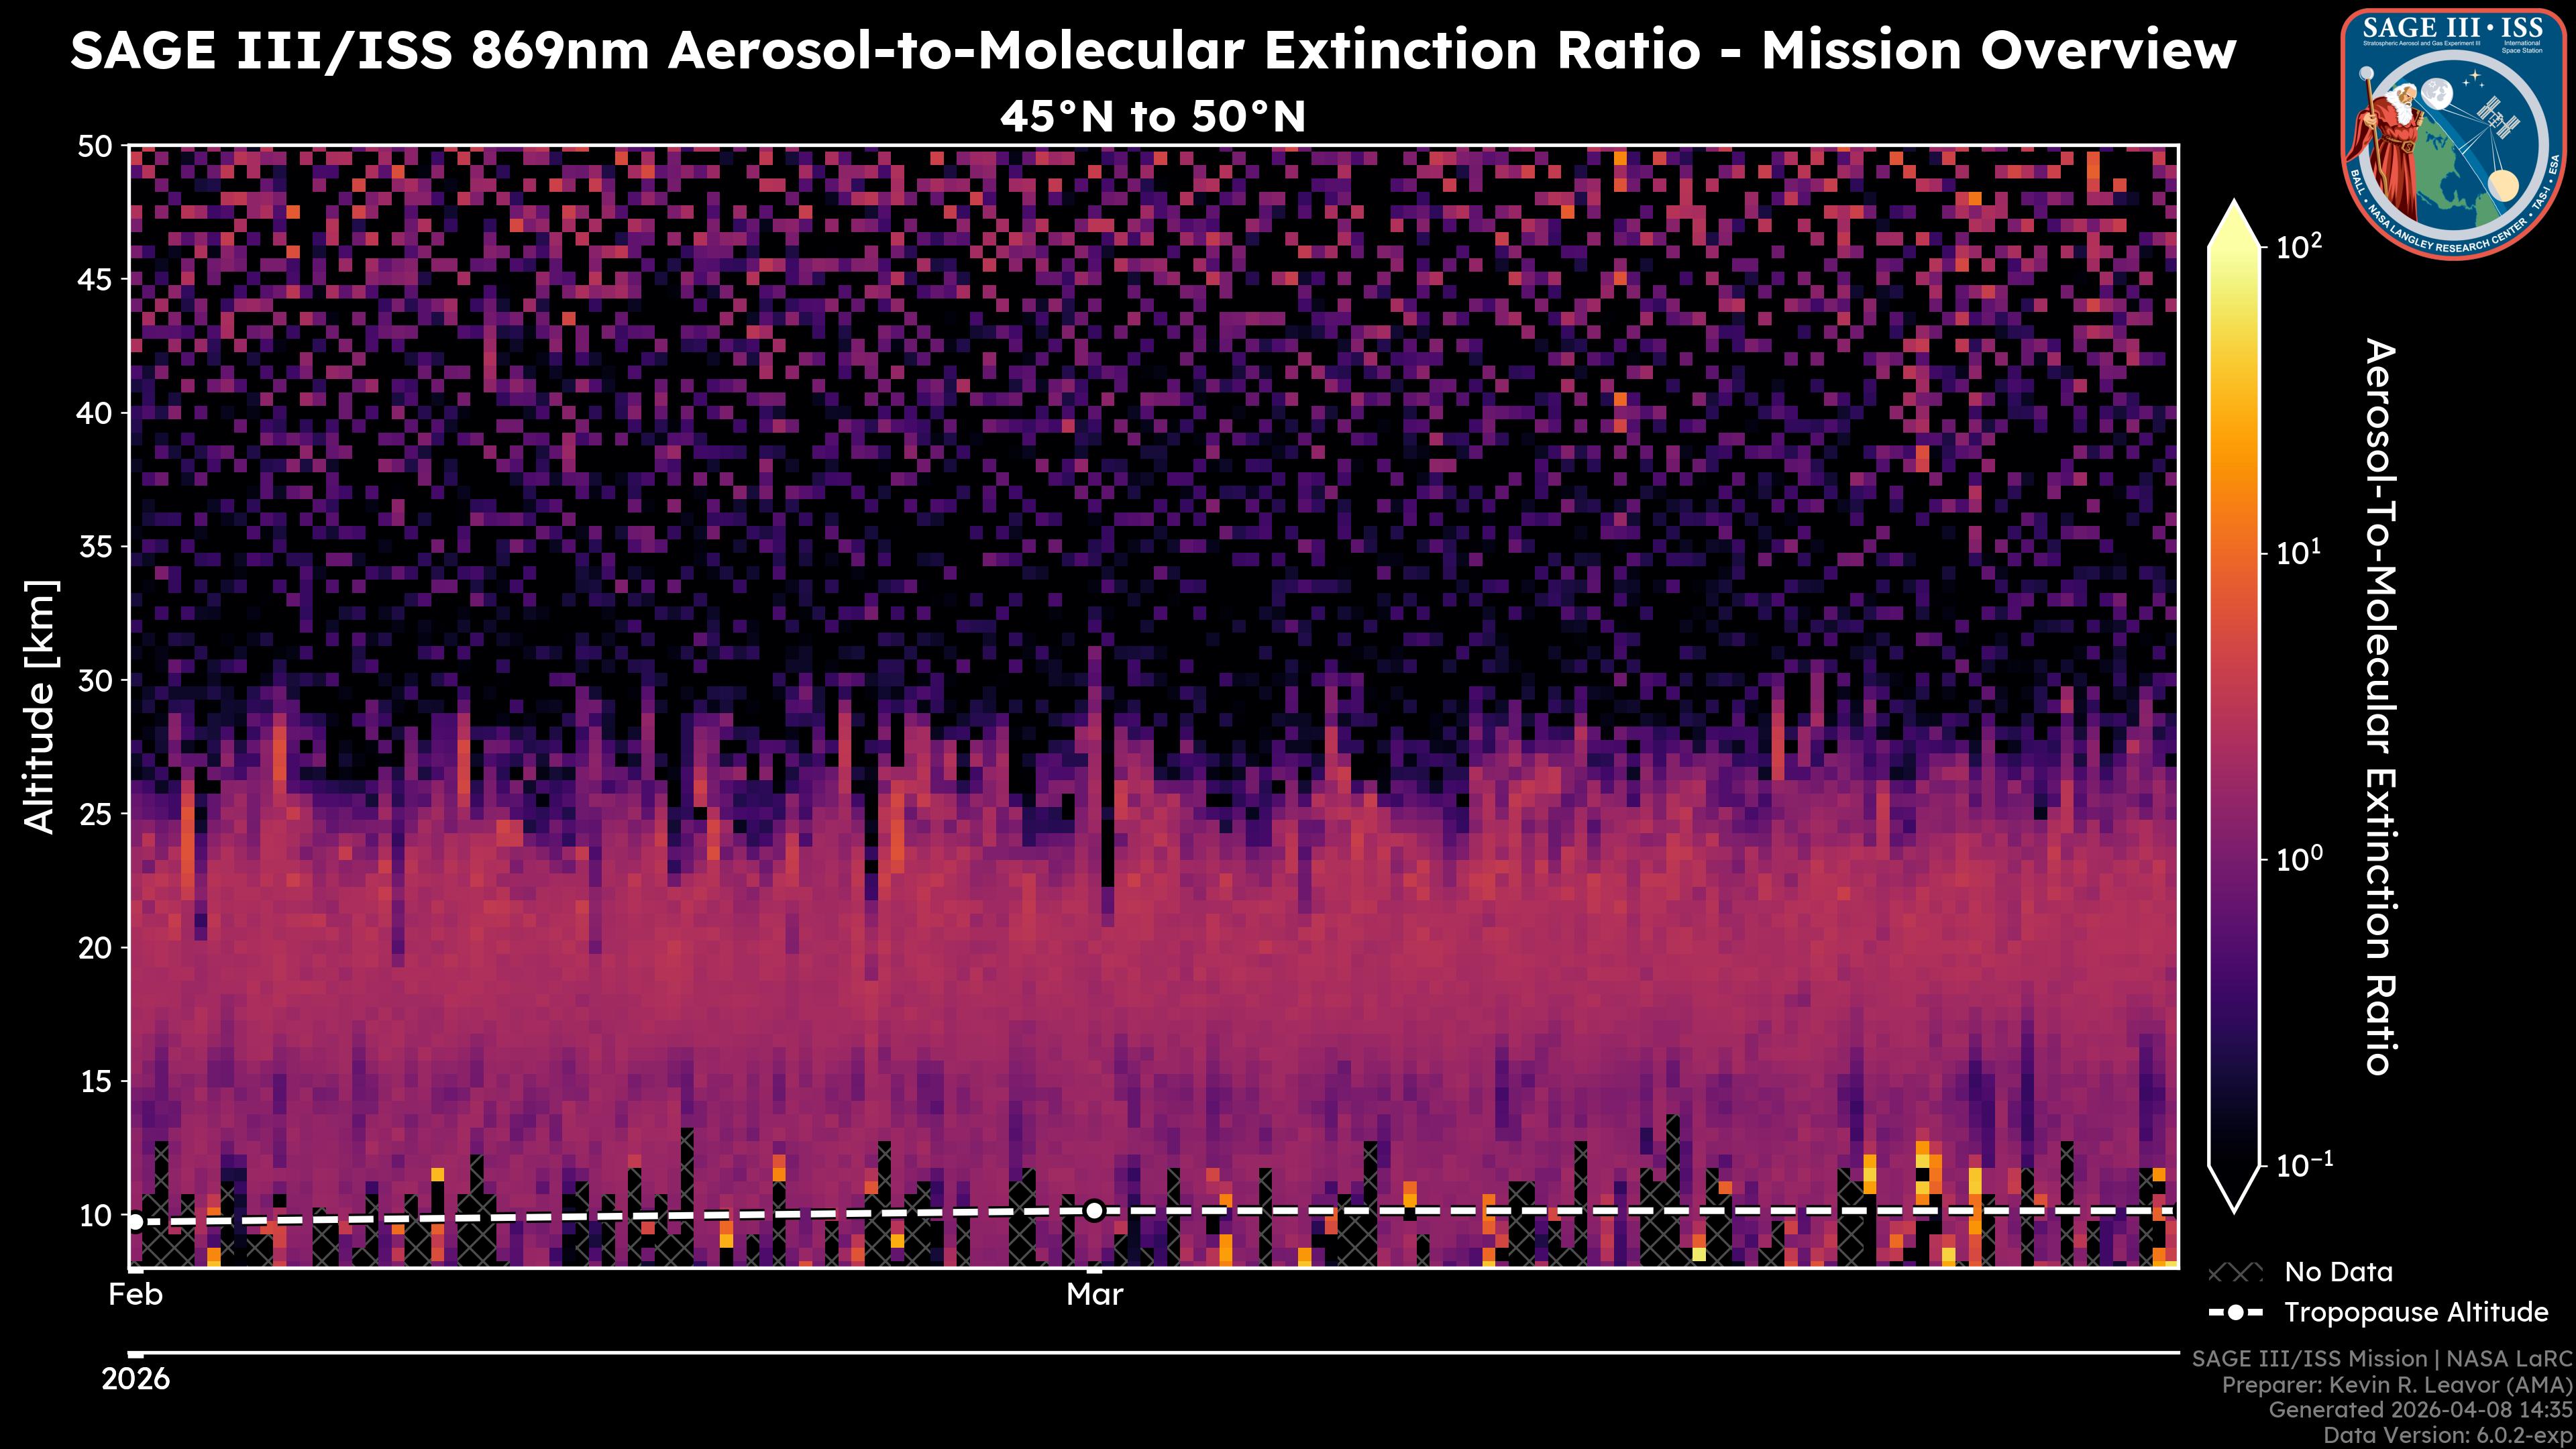Click the No Data hatch legend icon
This screenshot has height=1449, width=2576.
click(x=2235, y=1273)
